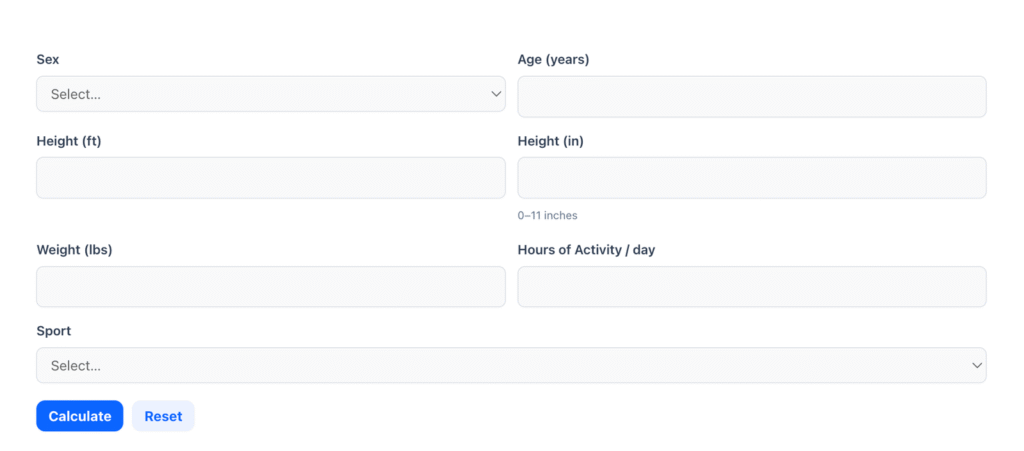Screen dimensions: 1024x451
Task: Click the Reset button
Action: 163,416
